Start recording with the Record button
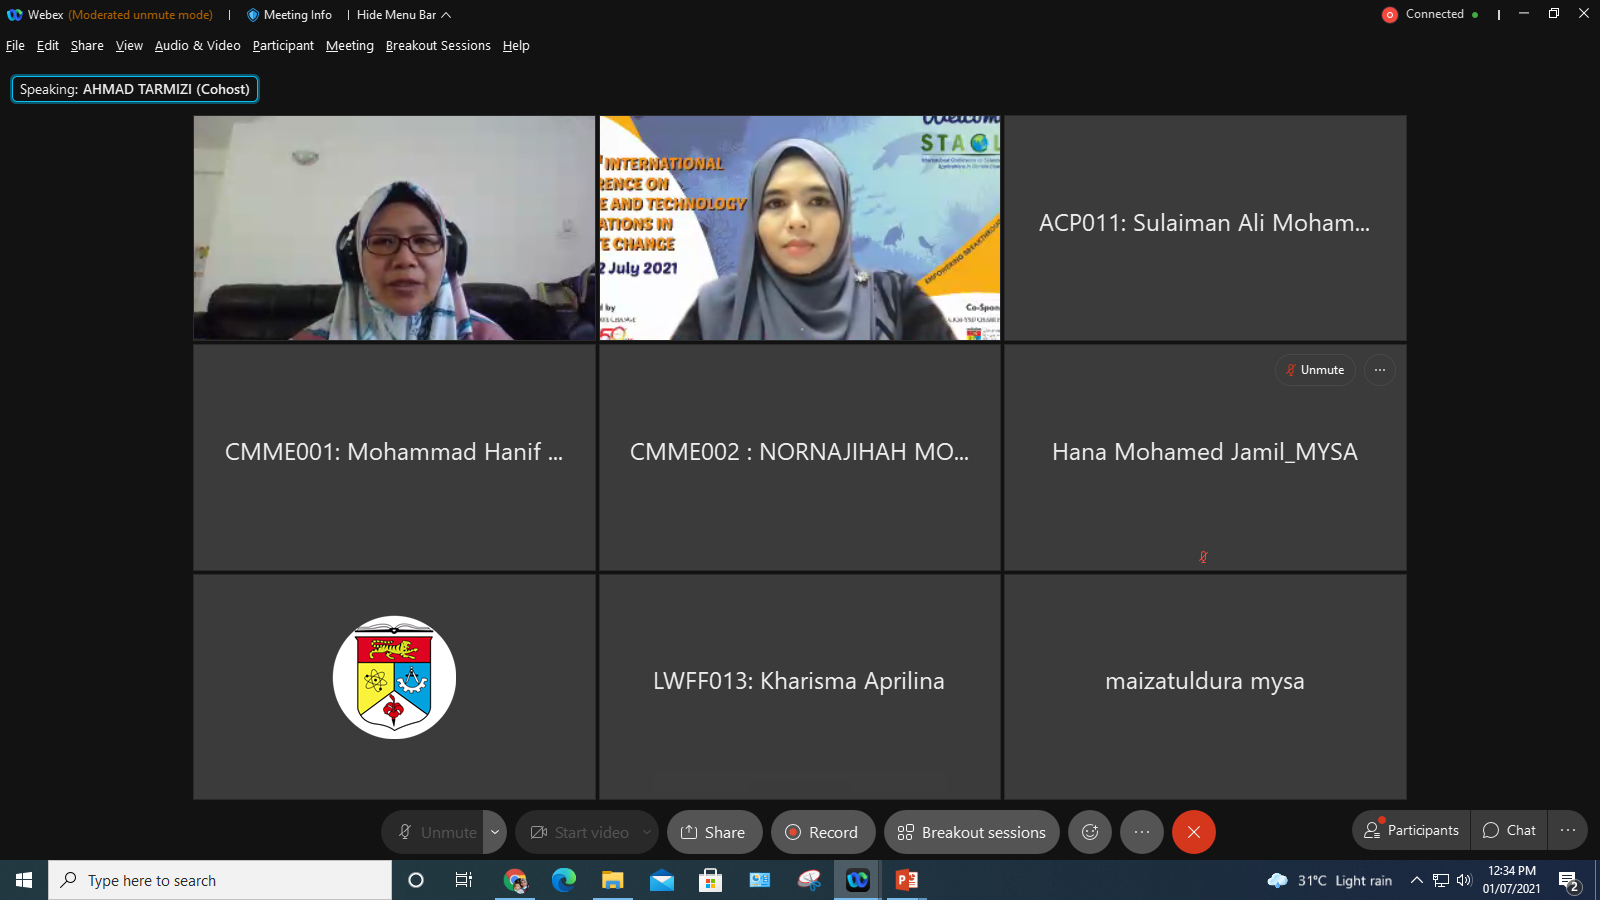Screen dimensions: 1600x900 pos(822,832)
